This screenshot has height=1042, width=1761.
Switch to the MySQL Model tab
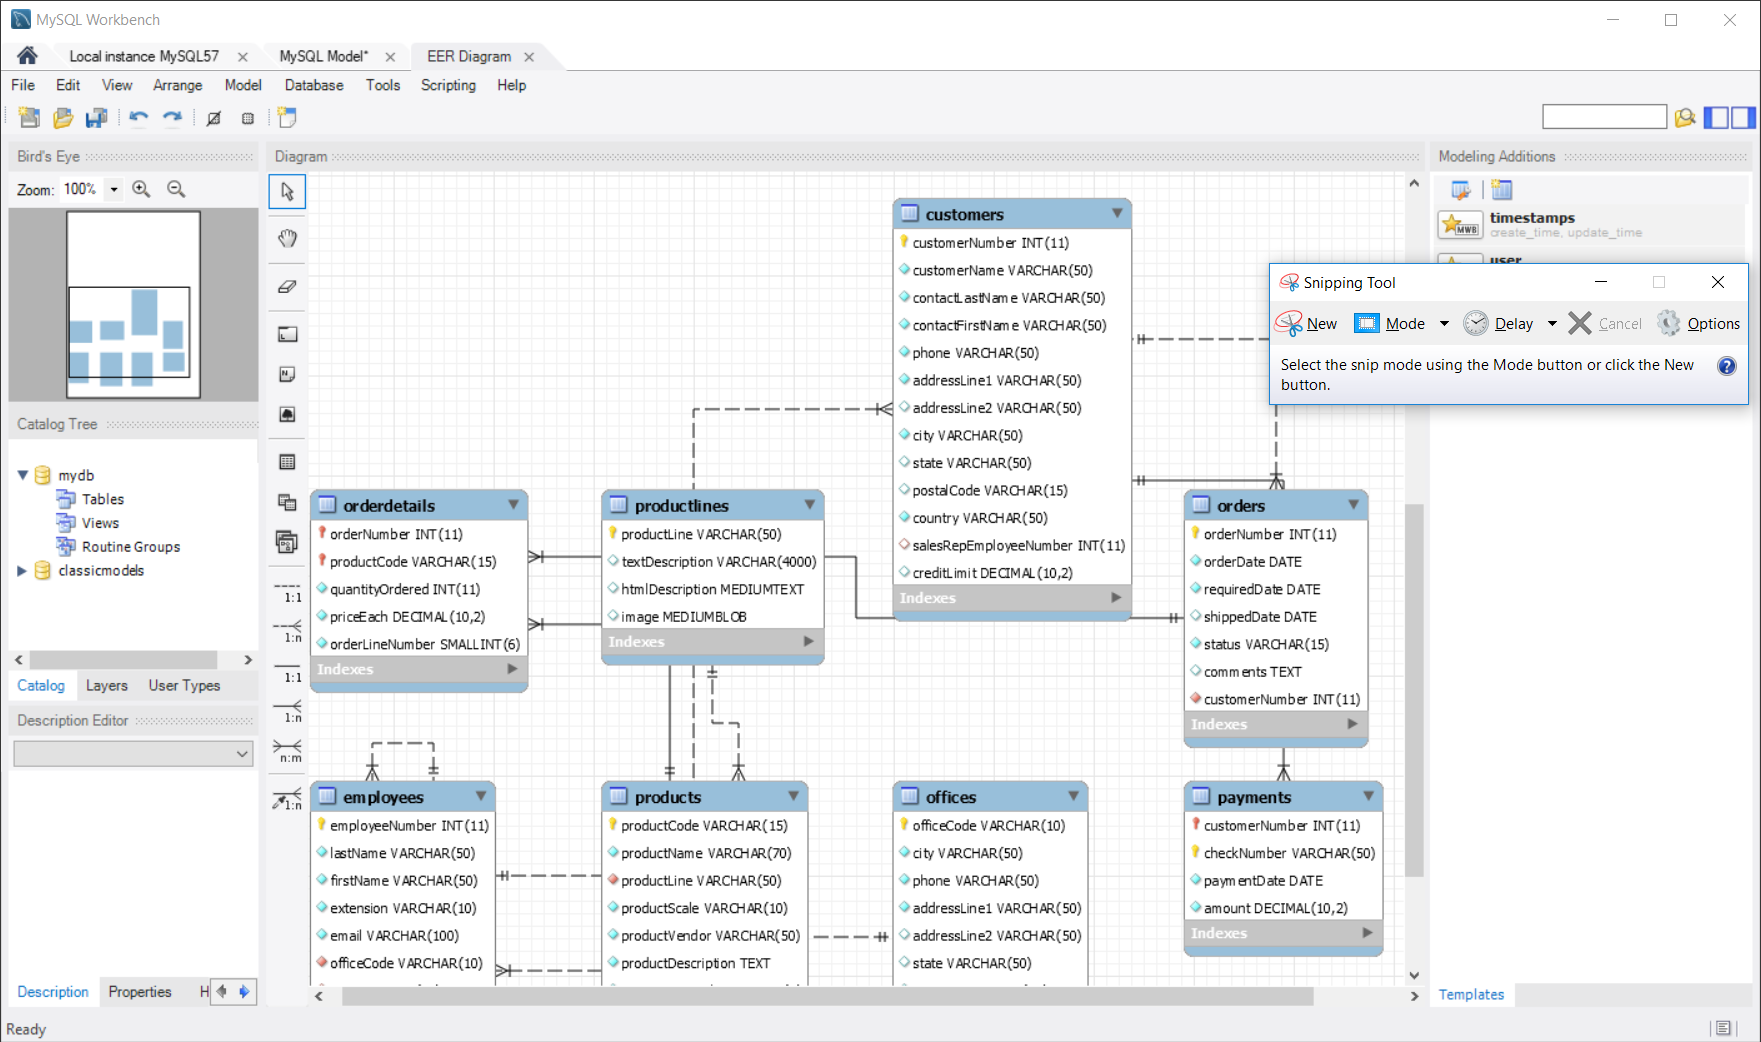click(x=323, y=56)
